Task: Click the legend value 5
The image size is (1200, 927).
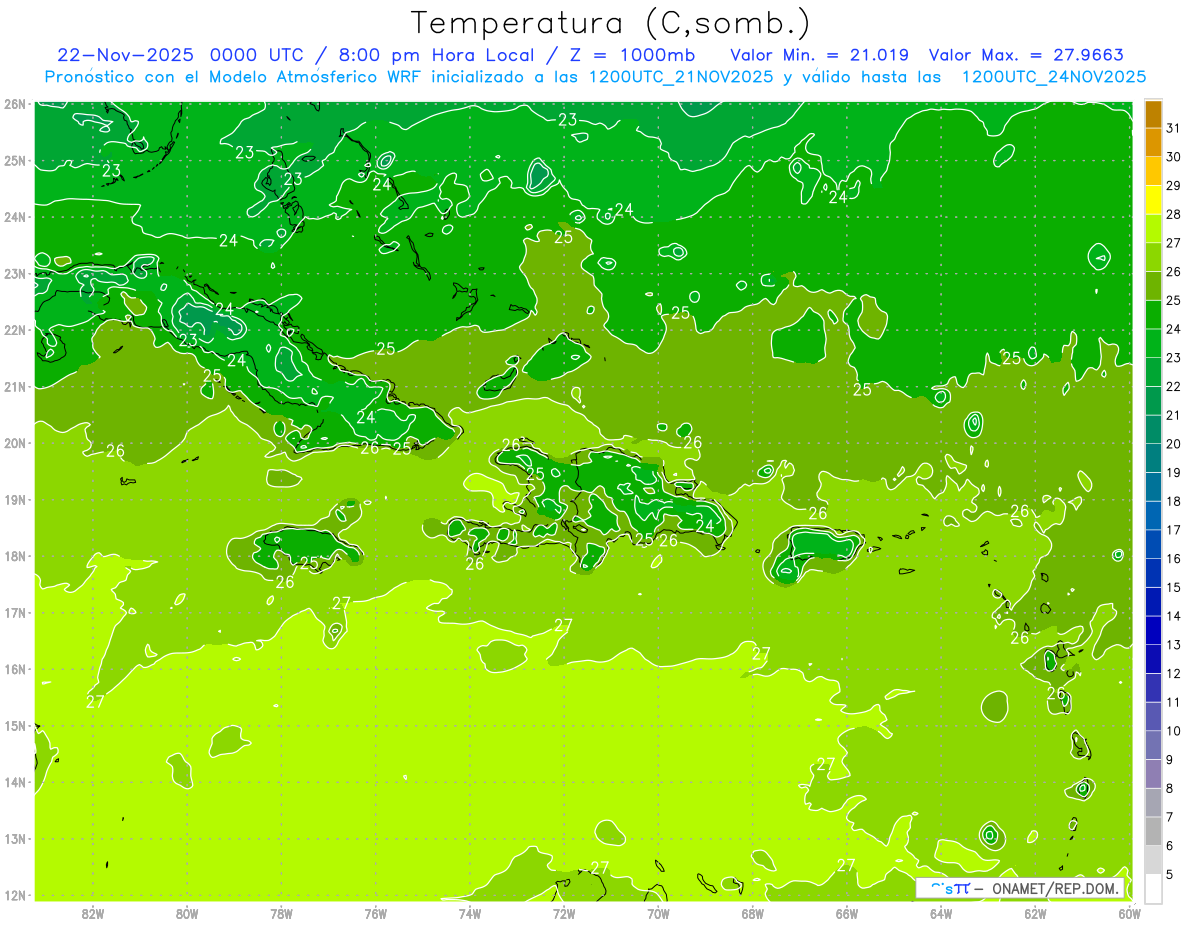Action: 1170,874
